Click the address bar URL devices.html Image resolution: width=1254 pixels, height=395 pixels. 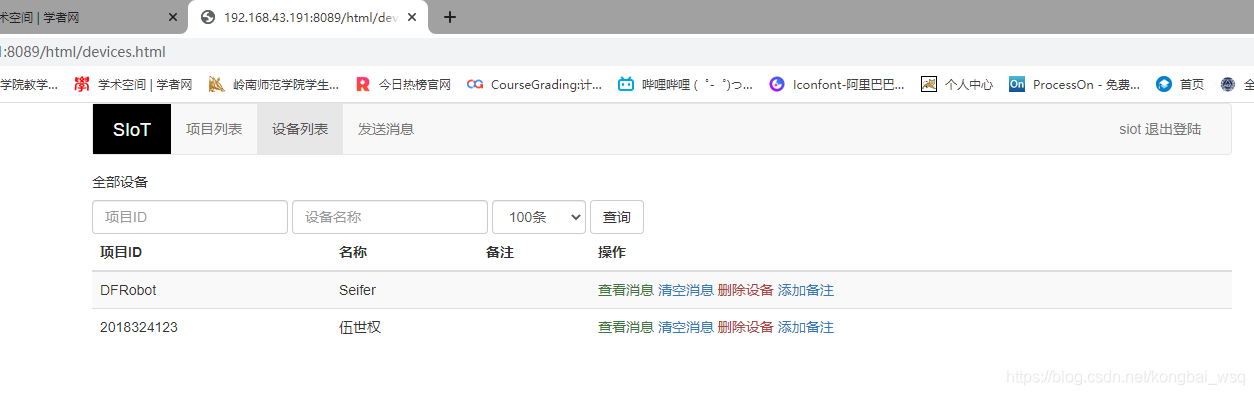(x=83, y=52)
